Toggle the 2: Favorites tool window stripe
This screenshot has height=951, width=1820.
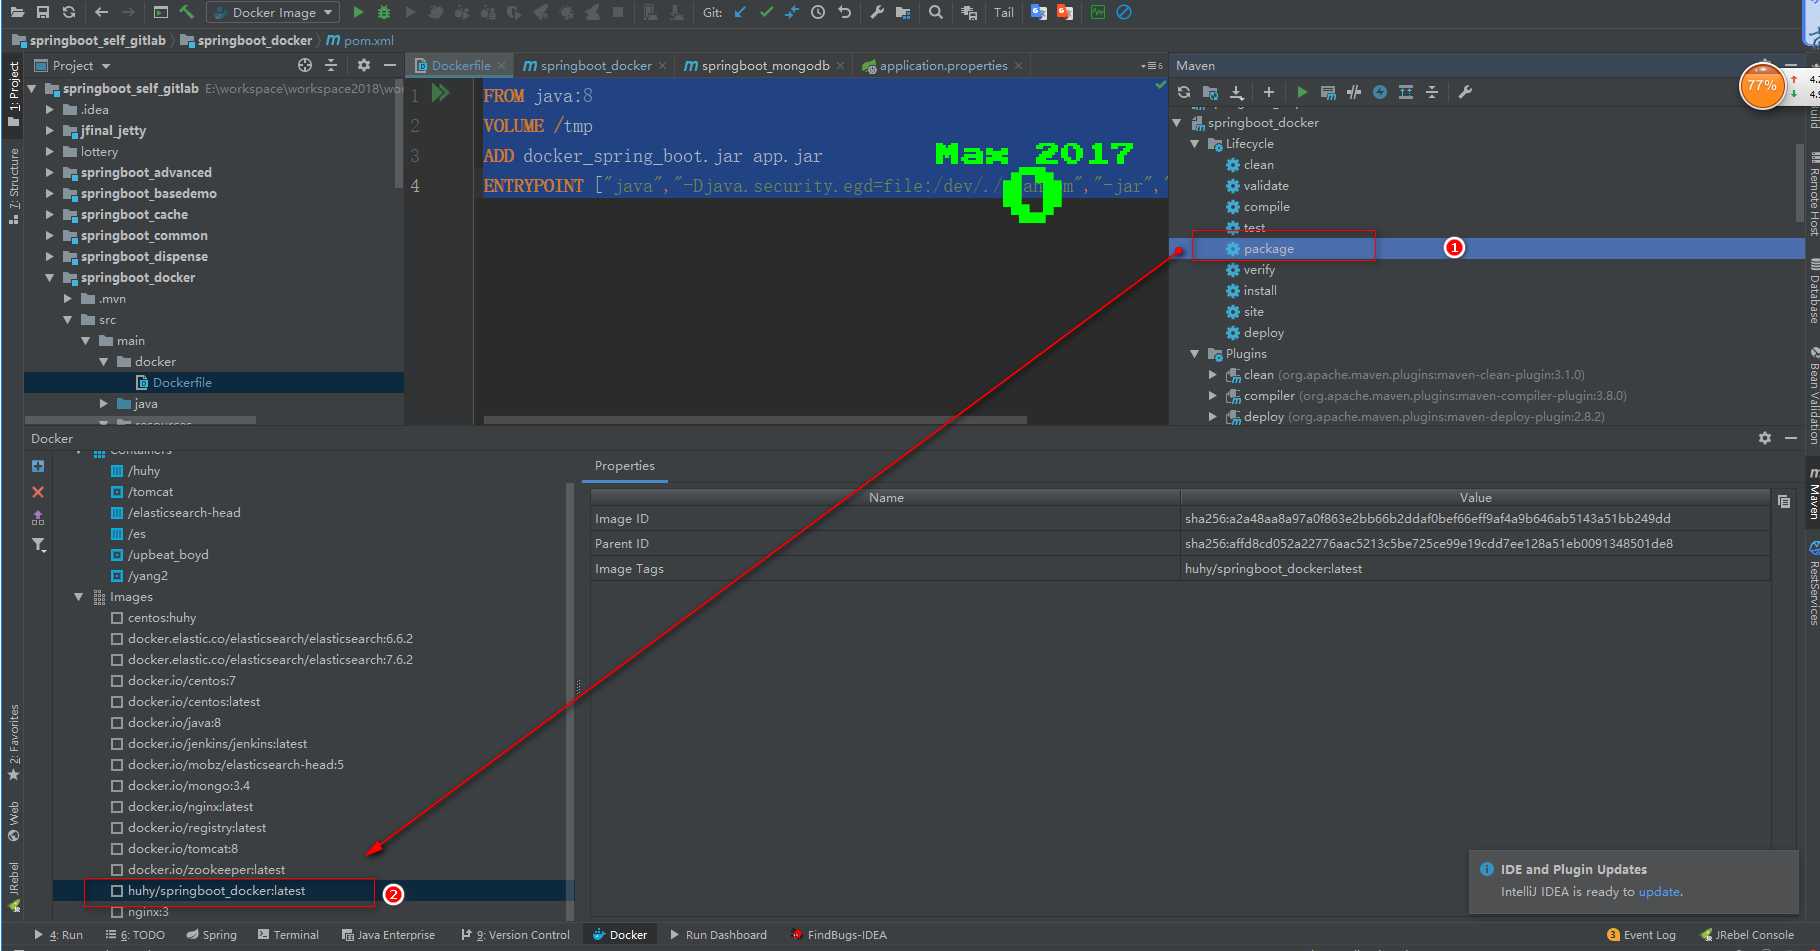point(13,743)
